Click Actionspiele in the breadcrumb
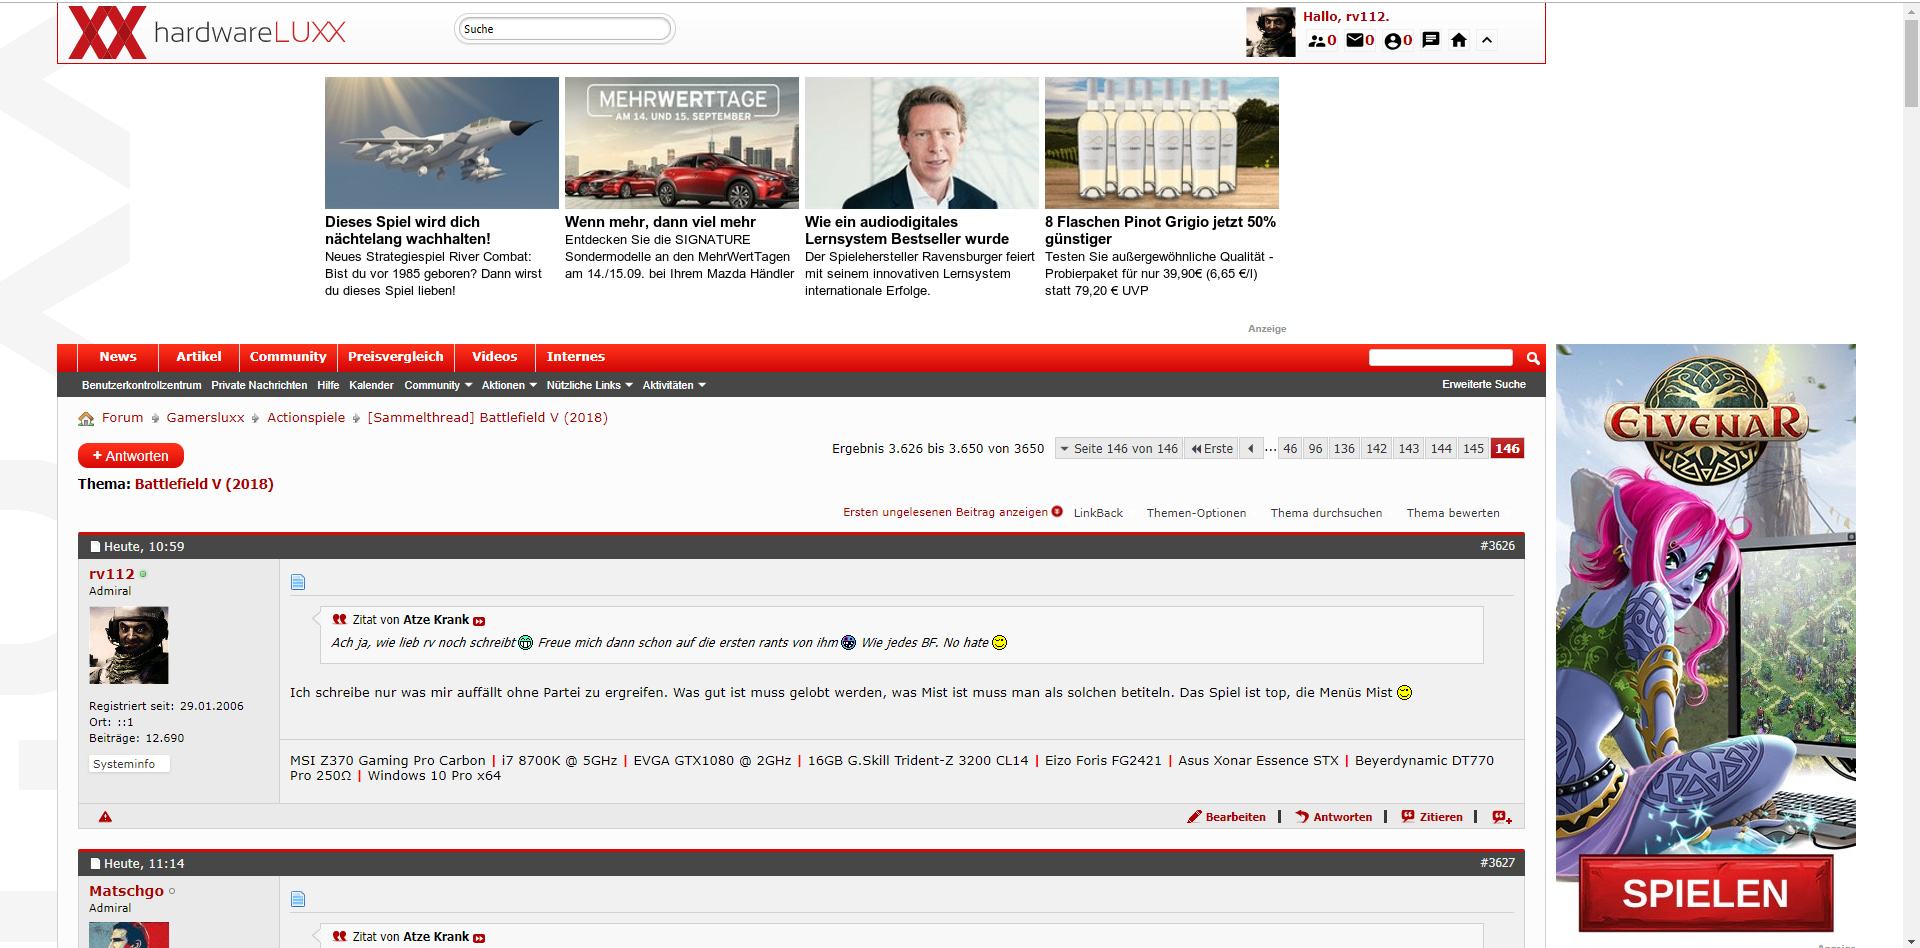The width and height of the screenshot is (1920, 948). (306, 418)
